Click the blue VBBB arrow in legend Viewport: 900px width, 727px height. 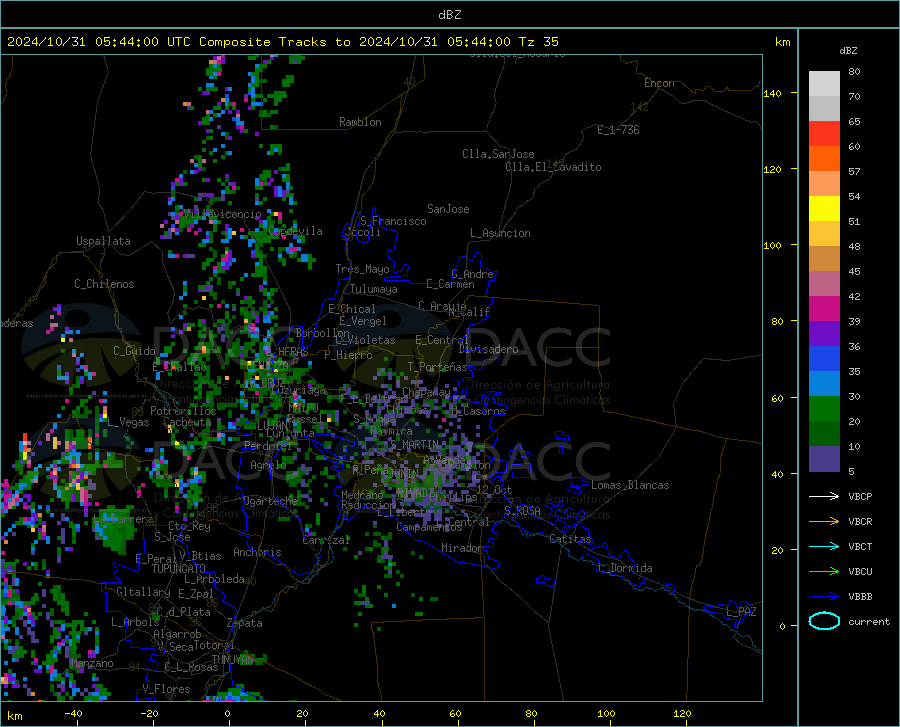tap(824, 597)
